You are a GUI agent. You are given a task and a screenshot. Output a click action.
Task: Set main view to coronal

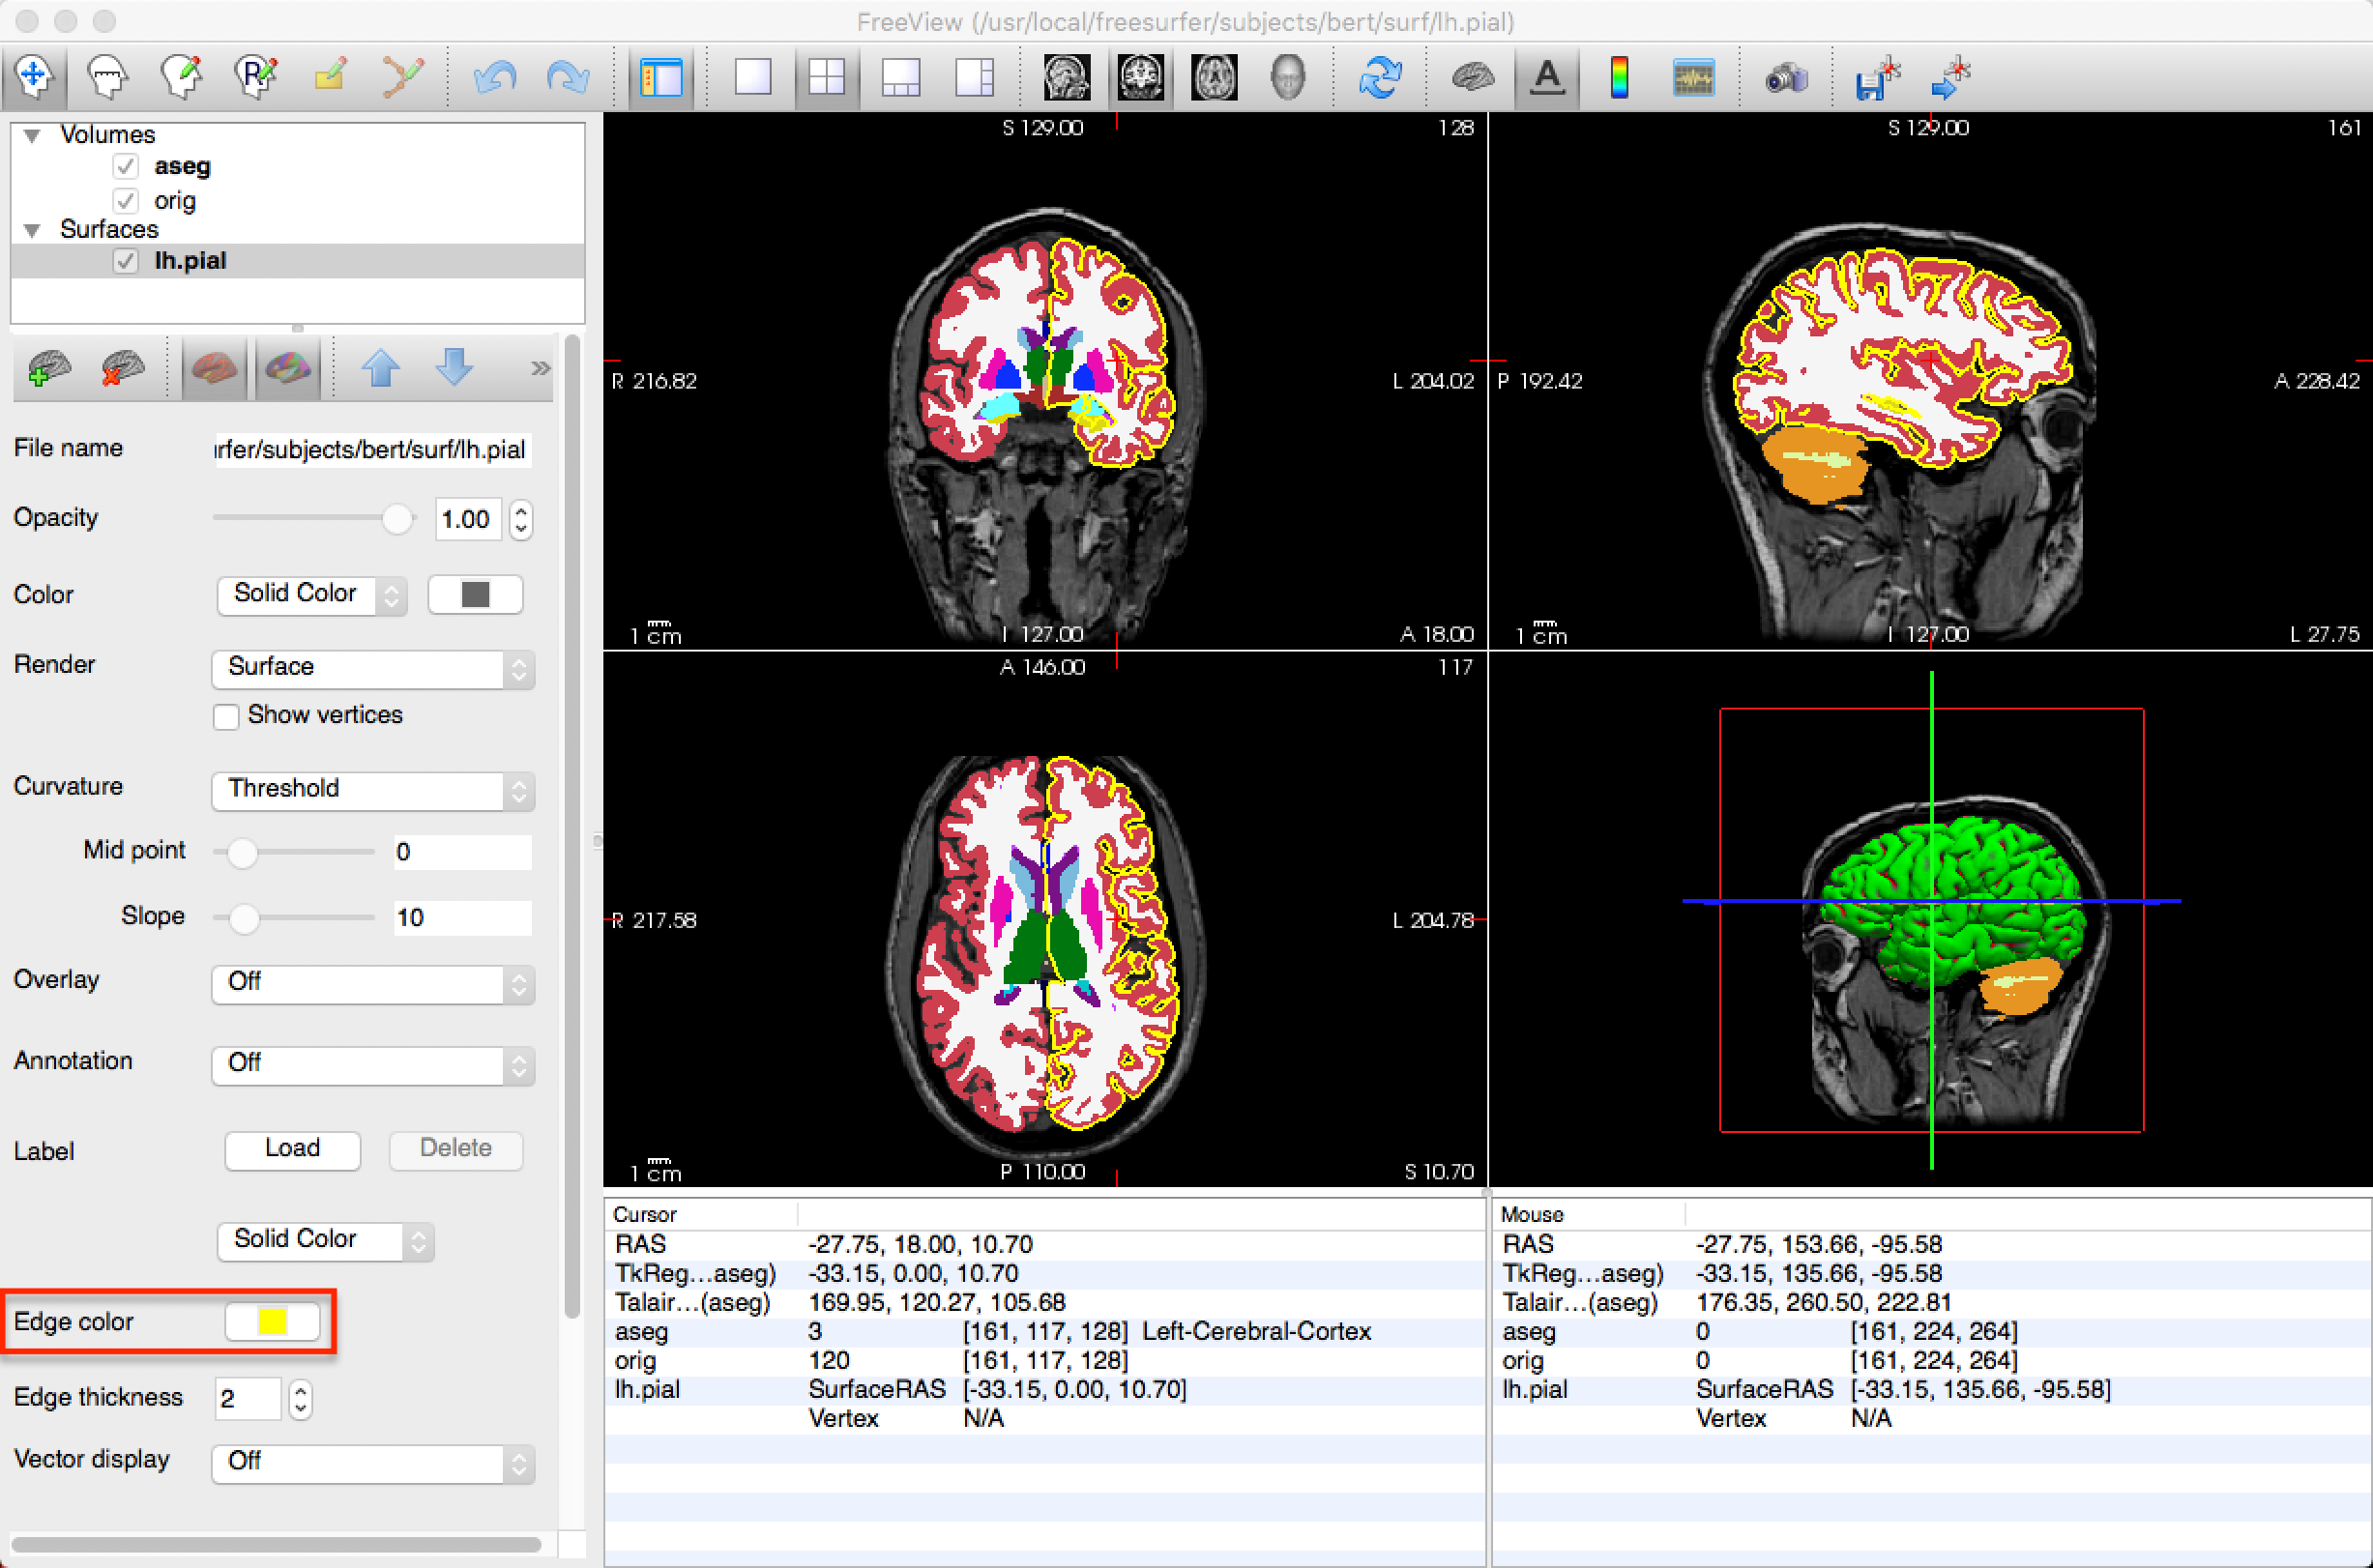point(1140,77)
